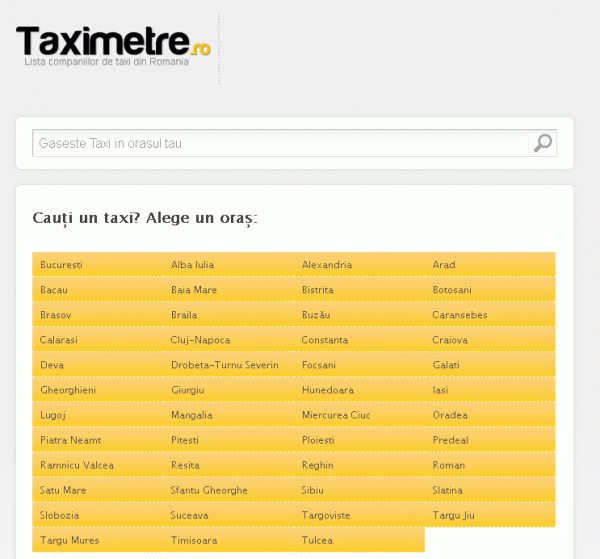Open the Craiova taxi page
The height and width of the screenshot is (559, 600).
(x=449, y=340)
